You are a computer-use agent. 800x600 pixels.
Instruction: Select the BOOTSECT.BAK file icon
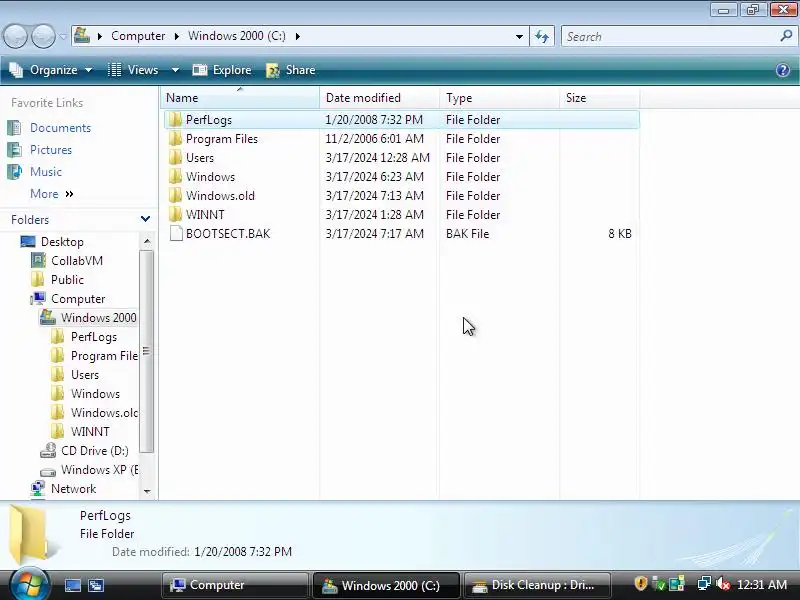tap(176, 234)
